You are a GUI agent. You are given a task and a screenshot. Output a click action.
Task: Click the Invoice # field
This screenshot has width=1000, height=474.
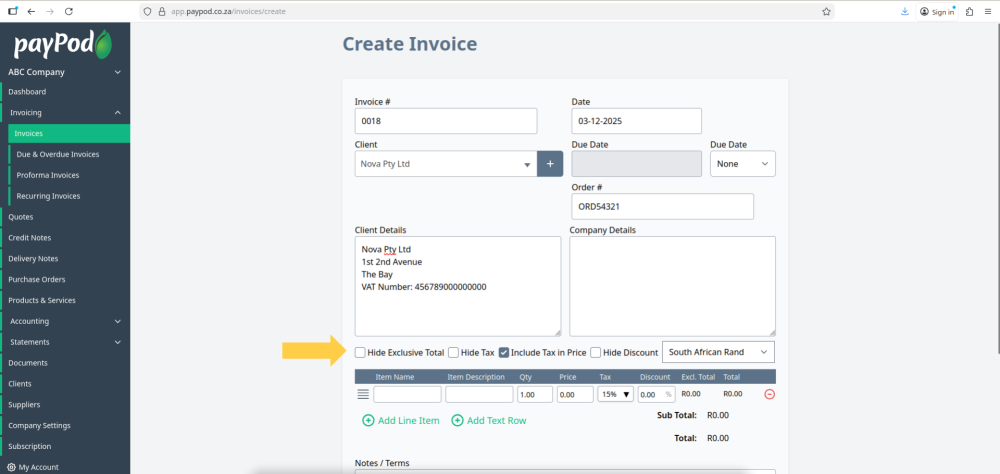[x=446, y=121]
